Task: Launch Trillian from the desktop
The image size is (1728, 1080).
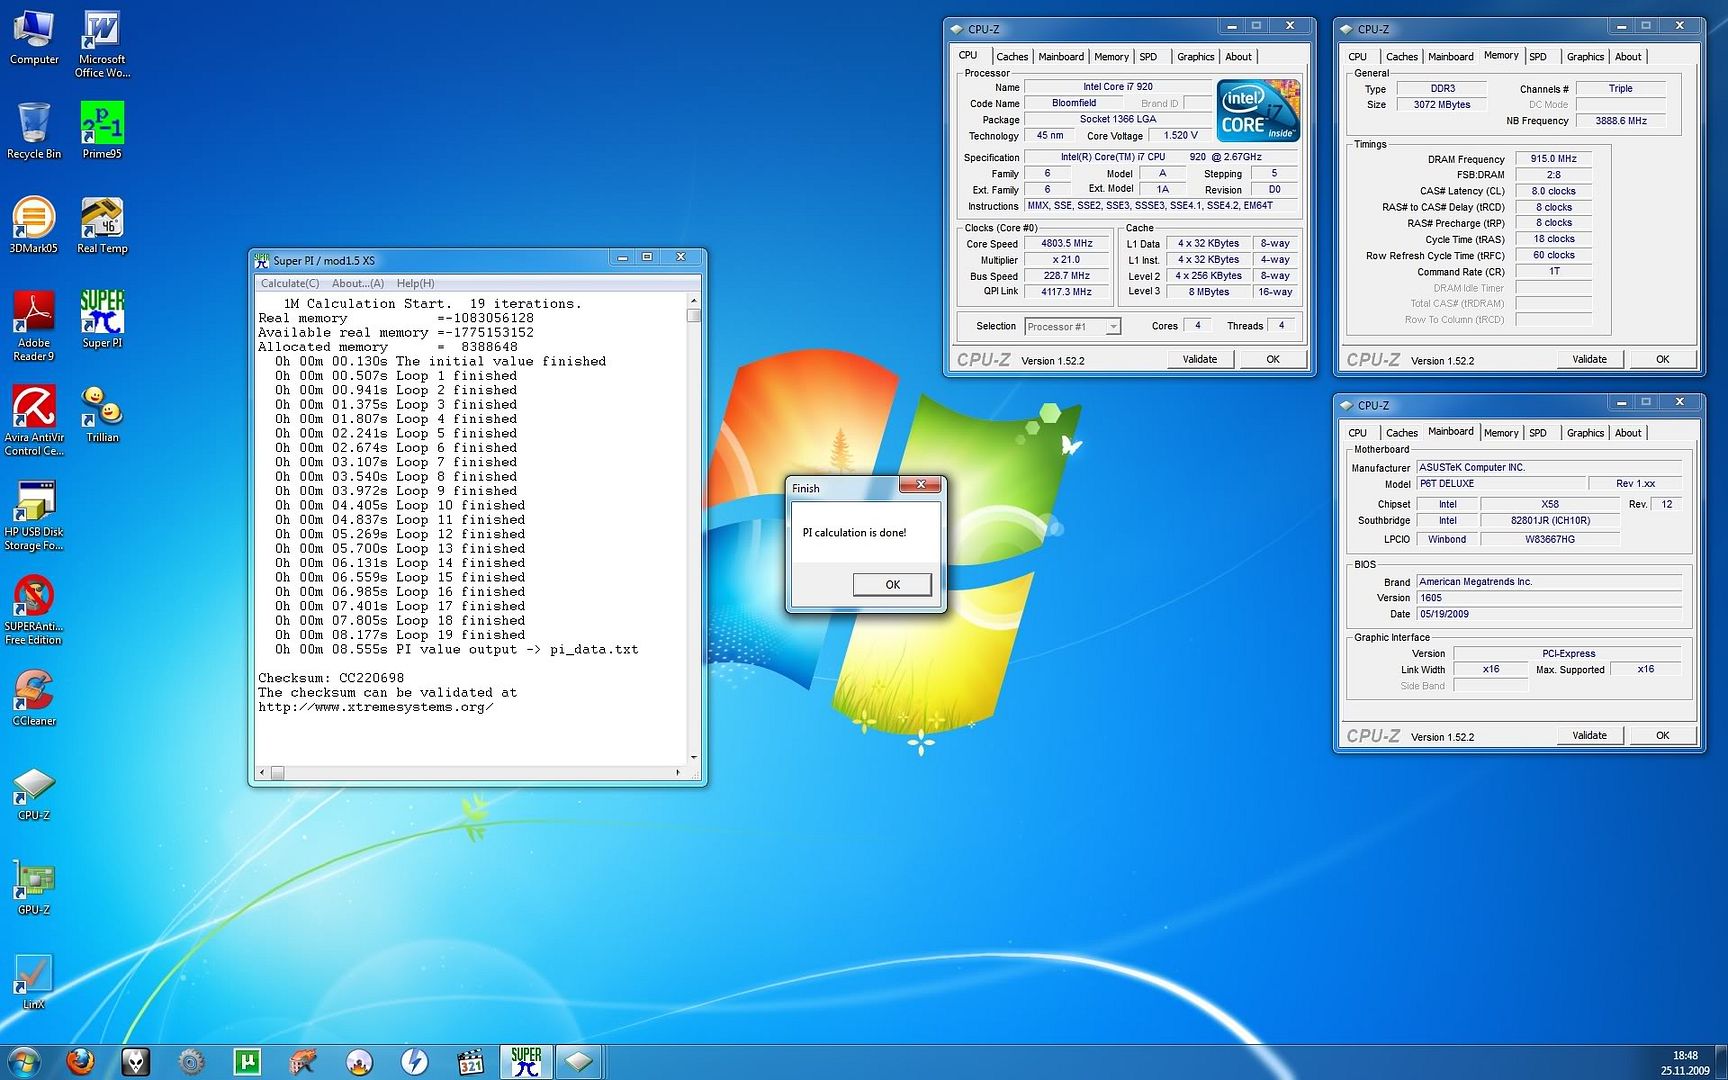Action: pos(102,414)
